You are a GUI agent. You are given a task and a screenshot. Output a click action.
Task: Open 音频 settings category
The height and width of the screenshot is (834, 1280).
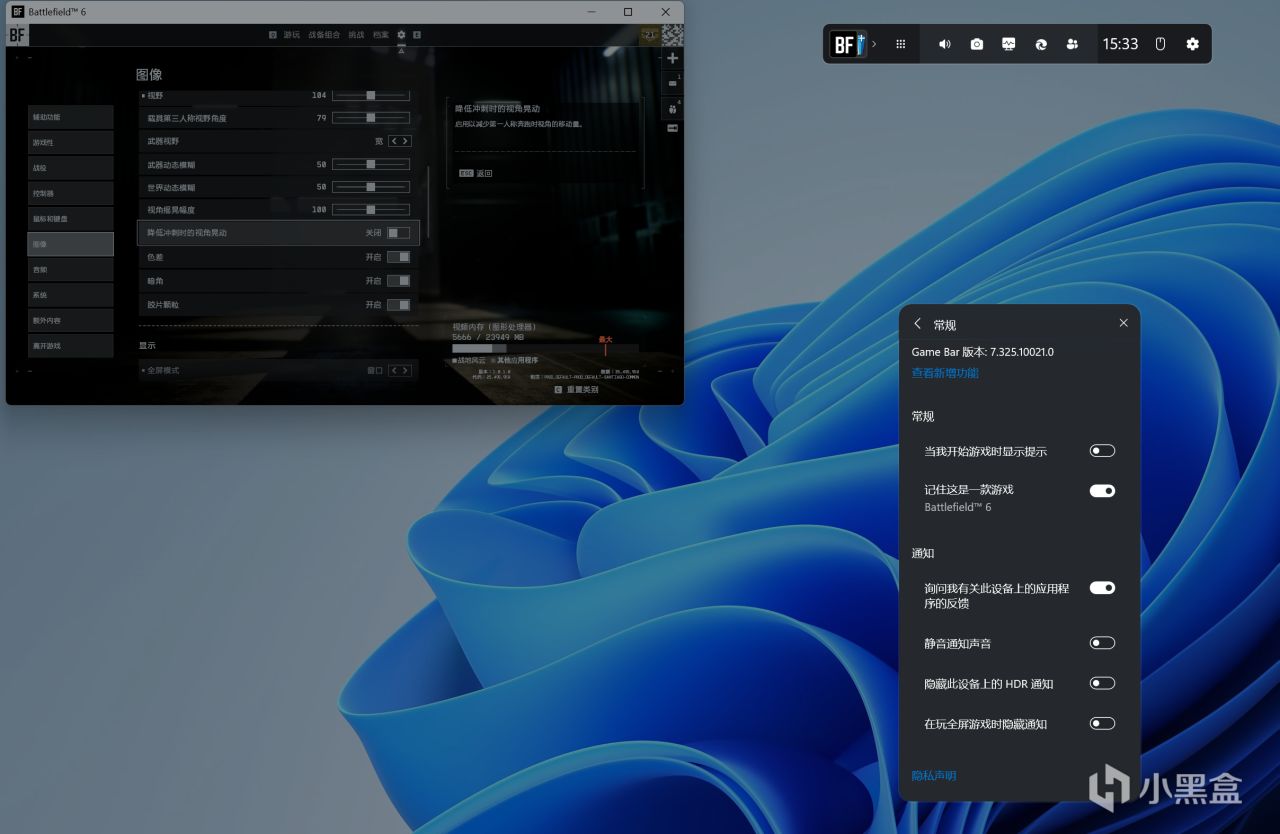(71, 269)
